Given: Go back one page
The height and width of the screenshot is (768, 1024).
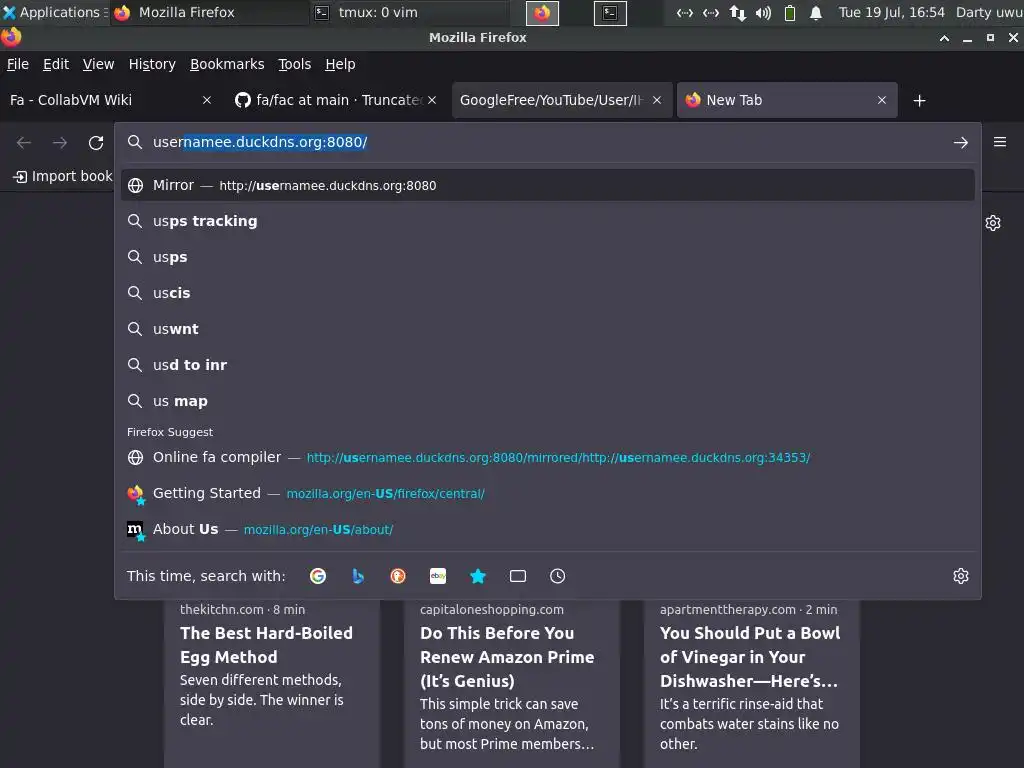Looking at the screenshot, I should click(24, 142).
